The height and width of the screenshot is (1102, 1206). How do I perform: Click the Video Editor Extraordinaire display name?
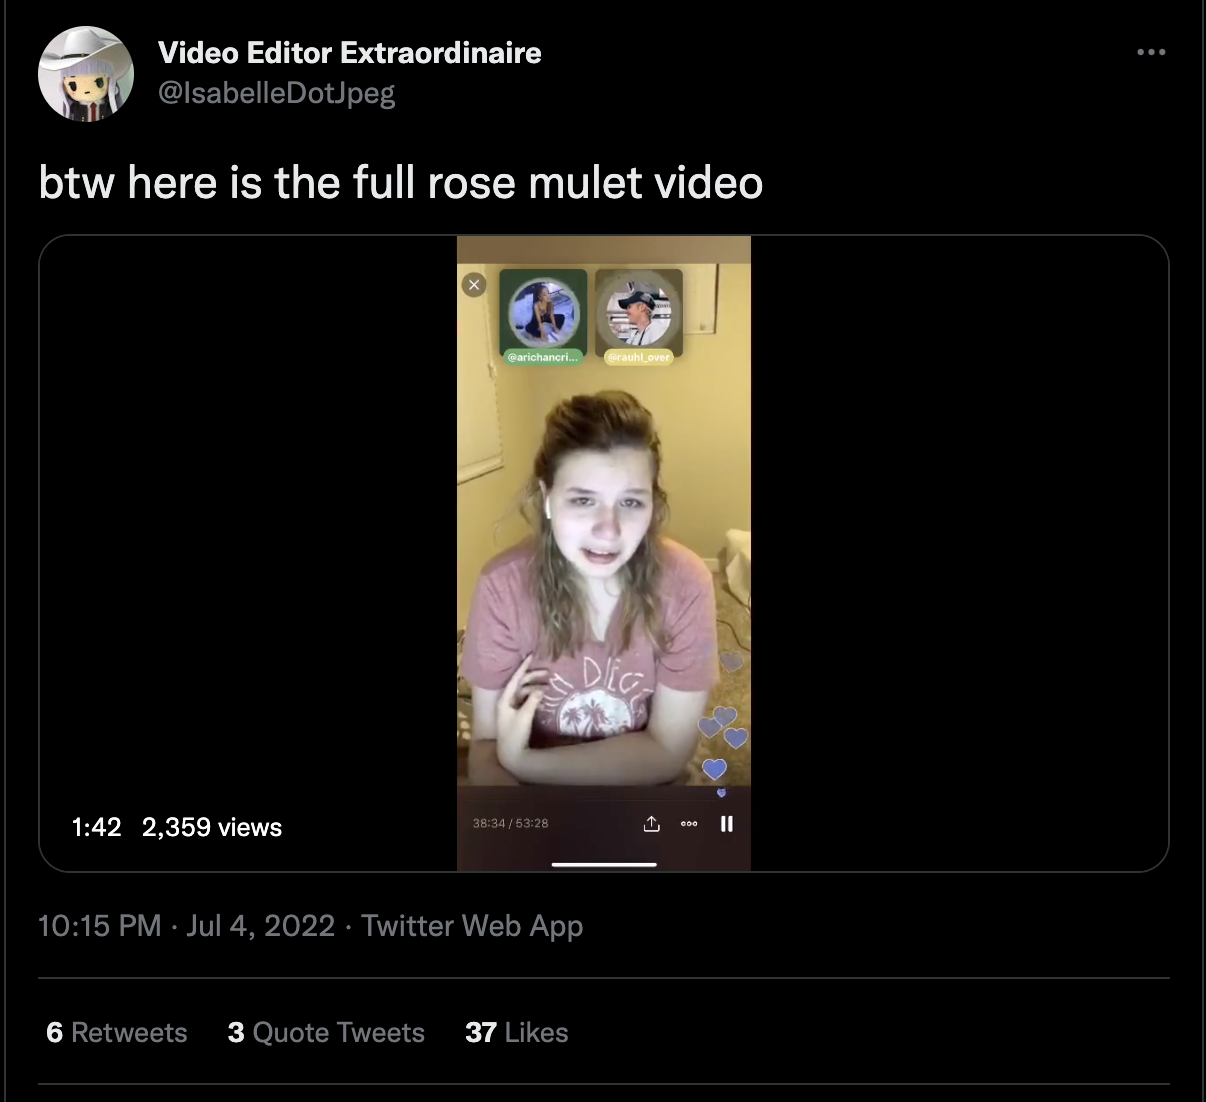pos(350,52)
